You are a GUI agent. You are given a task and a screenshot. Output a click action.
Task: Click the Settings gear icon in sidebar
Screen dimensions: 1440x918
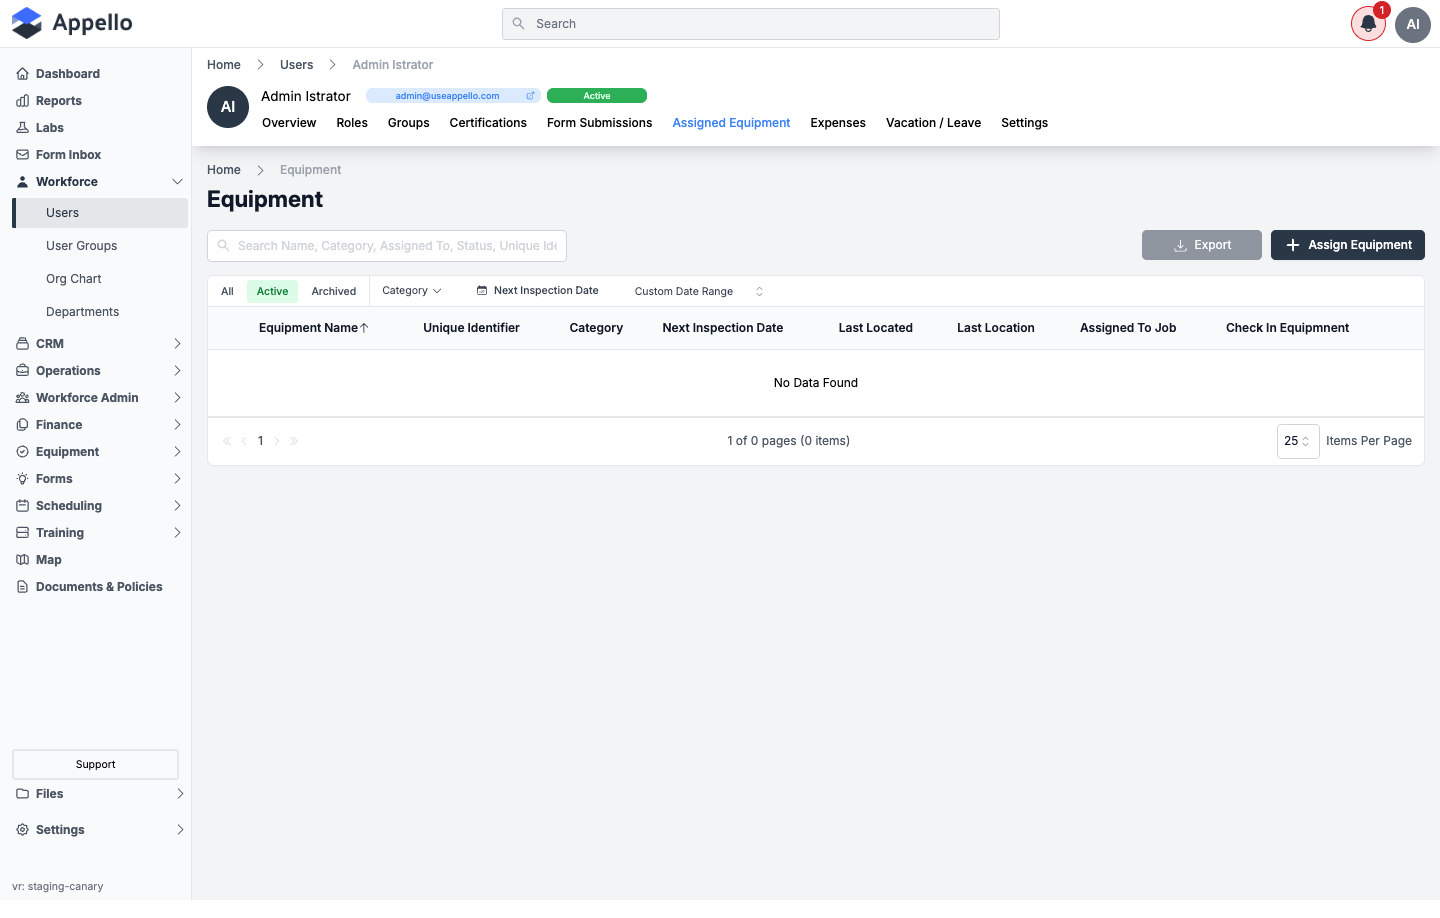coord(22,830)
